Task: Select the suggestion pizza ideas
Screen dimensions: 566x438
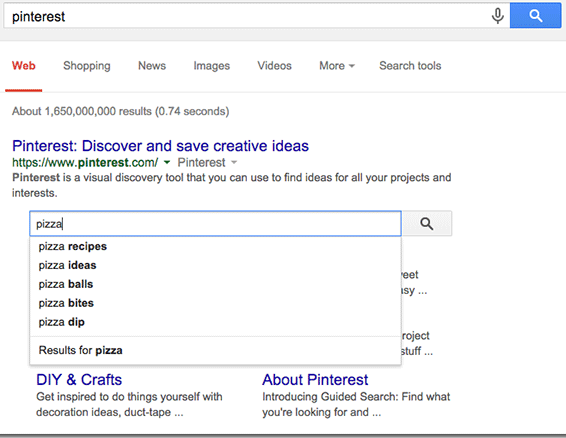Action: 215,265
